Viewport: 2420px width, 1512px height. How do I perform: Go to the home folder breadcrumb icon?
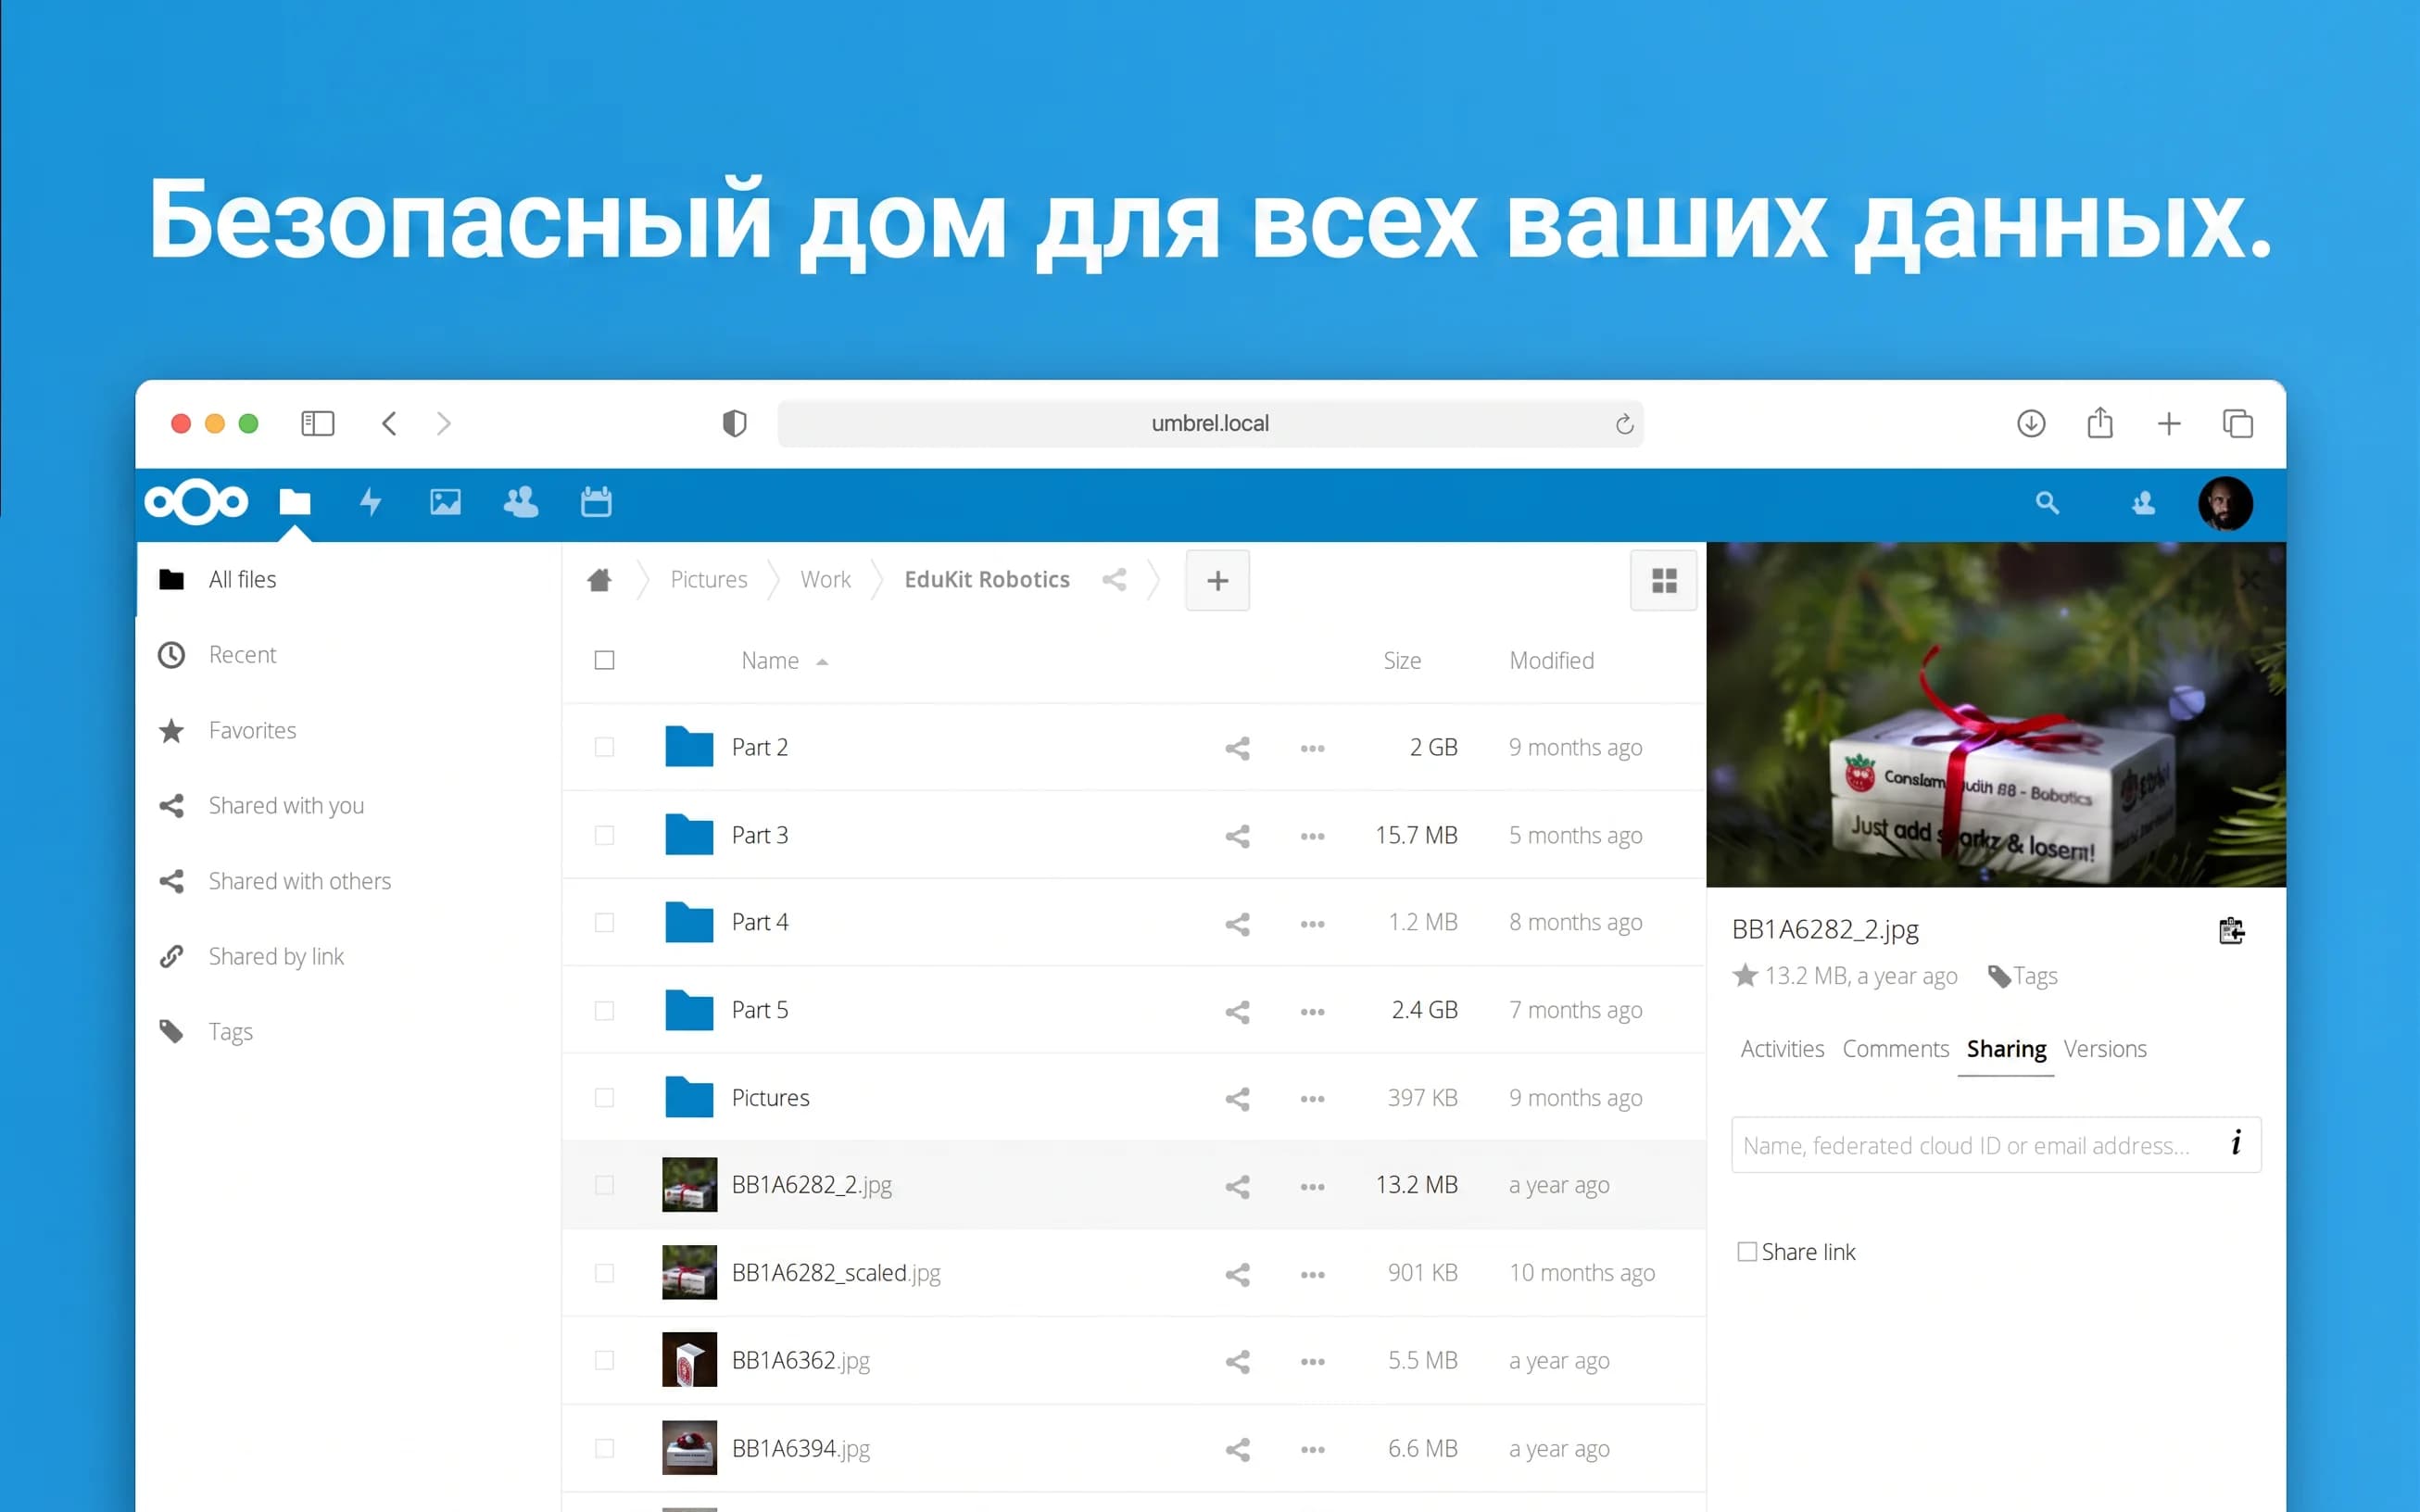(x=599, y=580)
